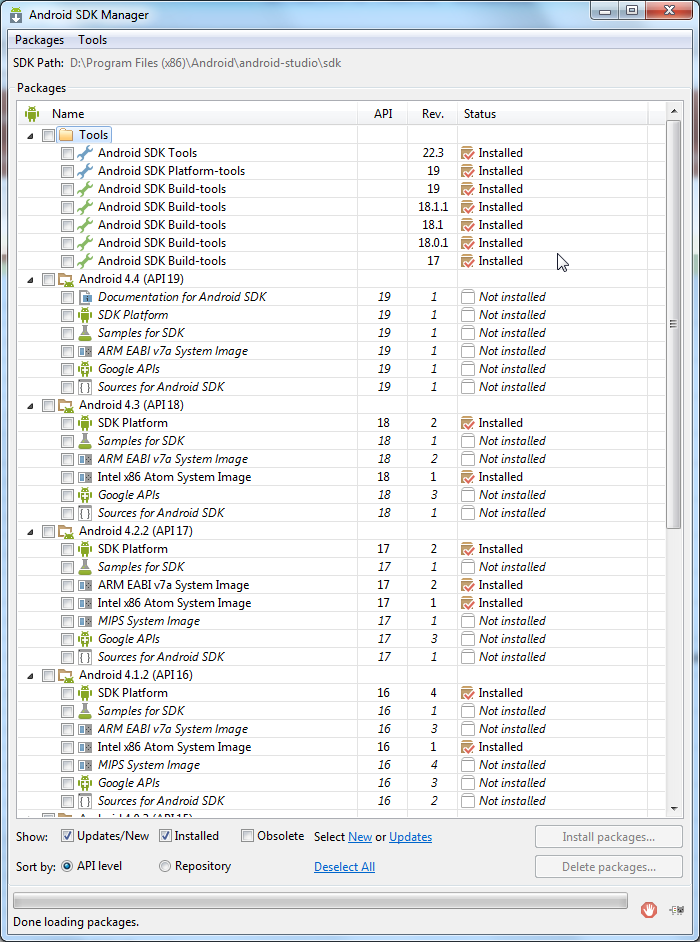This screenshot has width=700, height=942.
Task: Click the Intel x86 Atom icon for API 18
Action: (85, 477)
